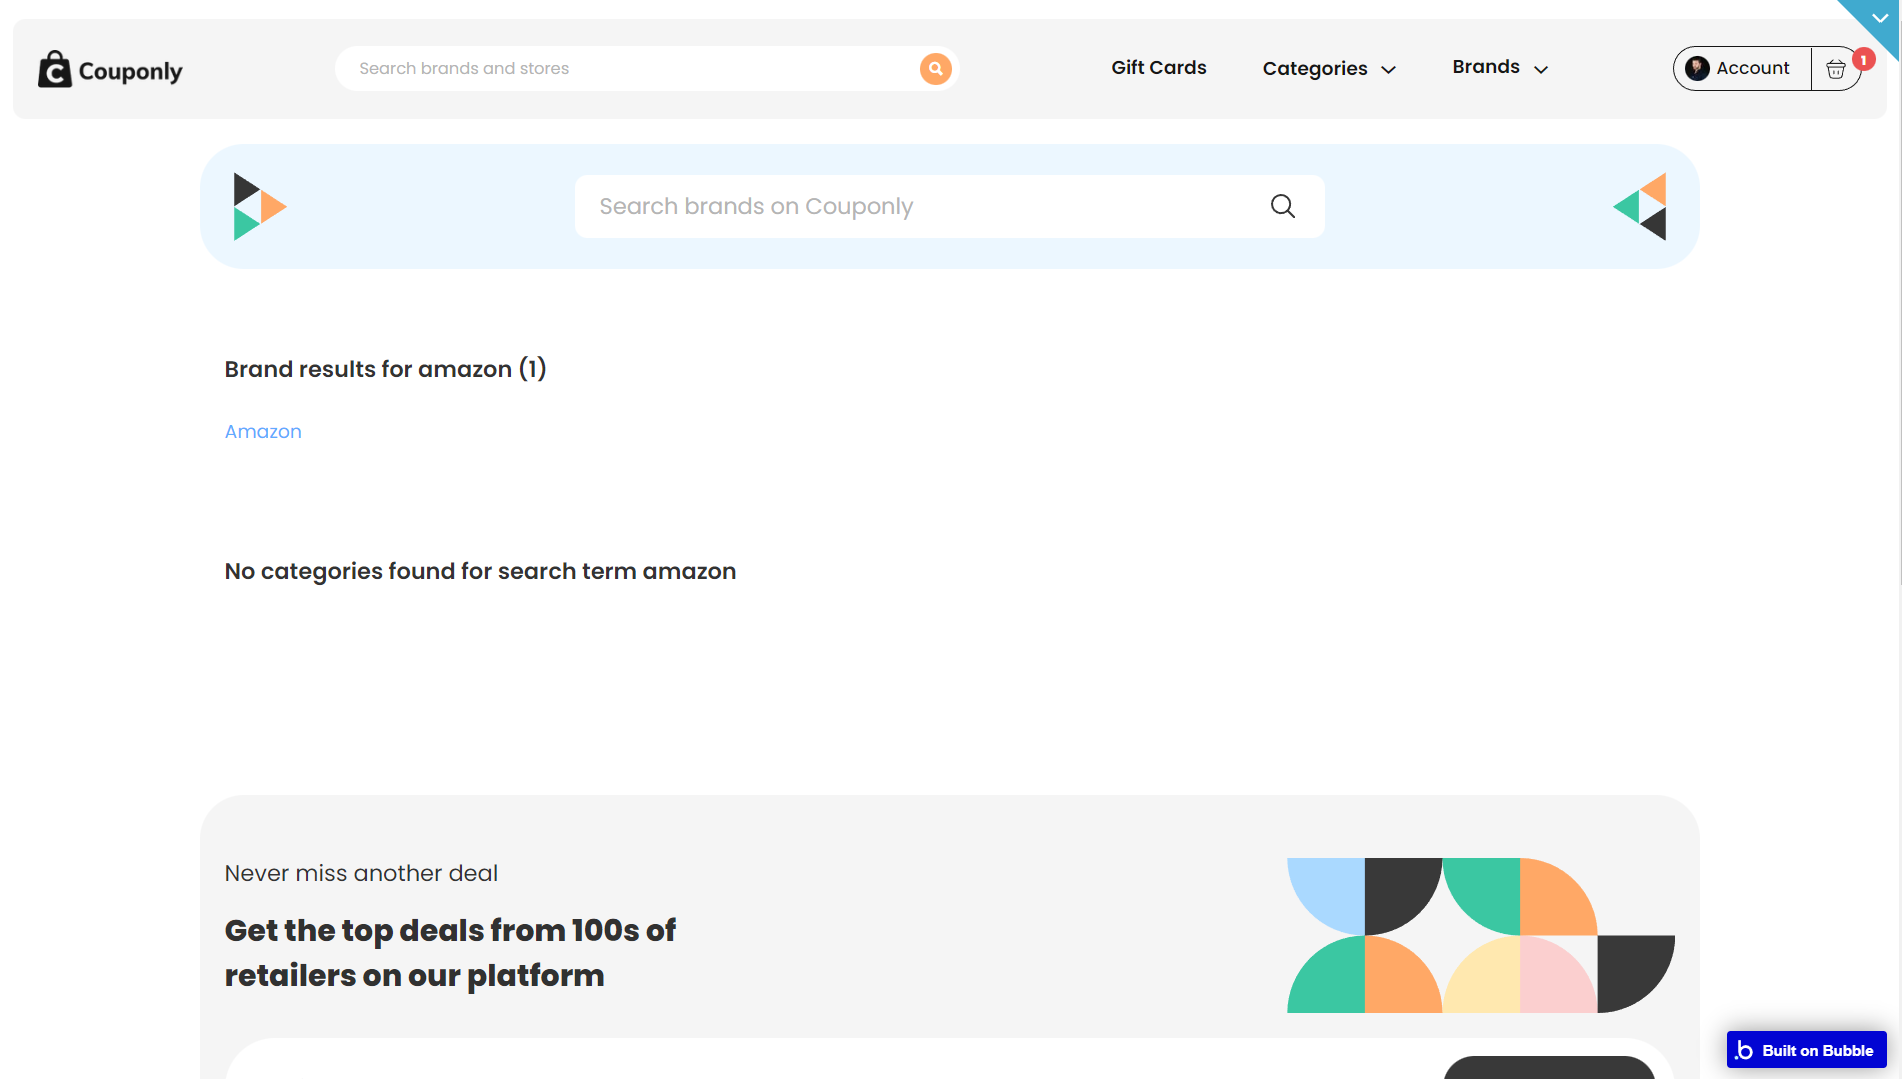Open the Gift Cards page
The width and height of the screenshot is (1902, 1079).
coord(1159,68)
